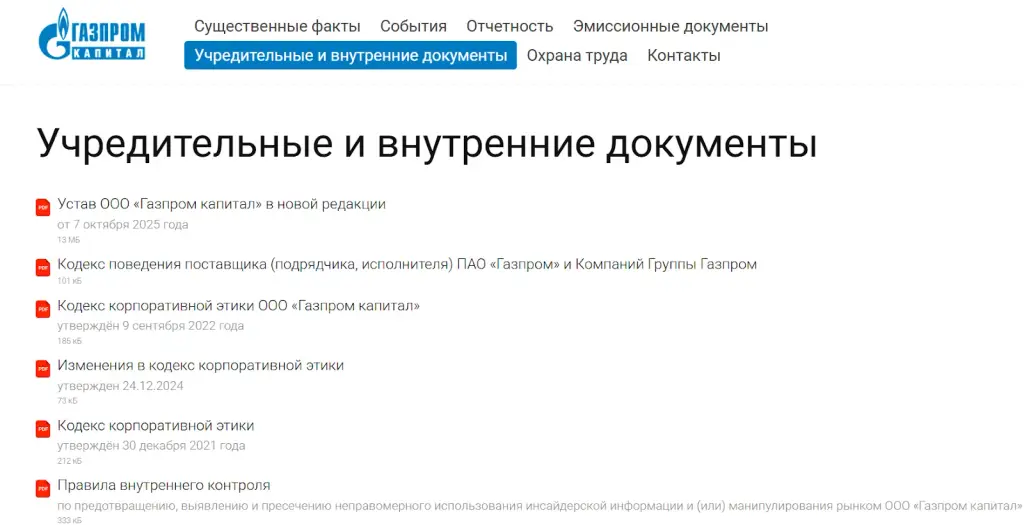This screenshot has height=525, width=1024.
Task: Open Кодекс корпоративной этики ООО «Газпром капитал» link
Action: (x=238, y=306)
